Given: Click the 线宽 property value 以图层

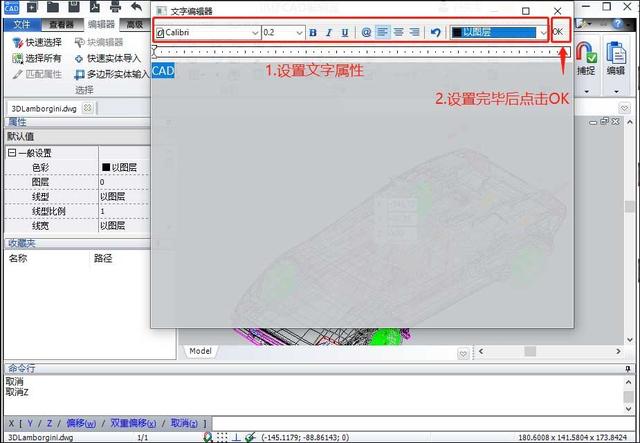Looking at the screenshot, I should [124, 226].
